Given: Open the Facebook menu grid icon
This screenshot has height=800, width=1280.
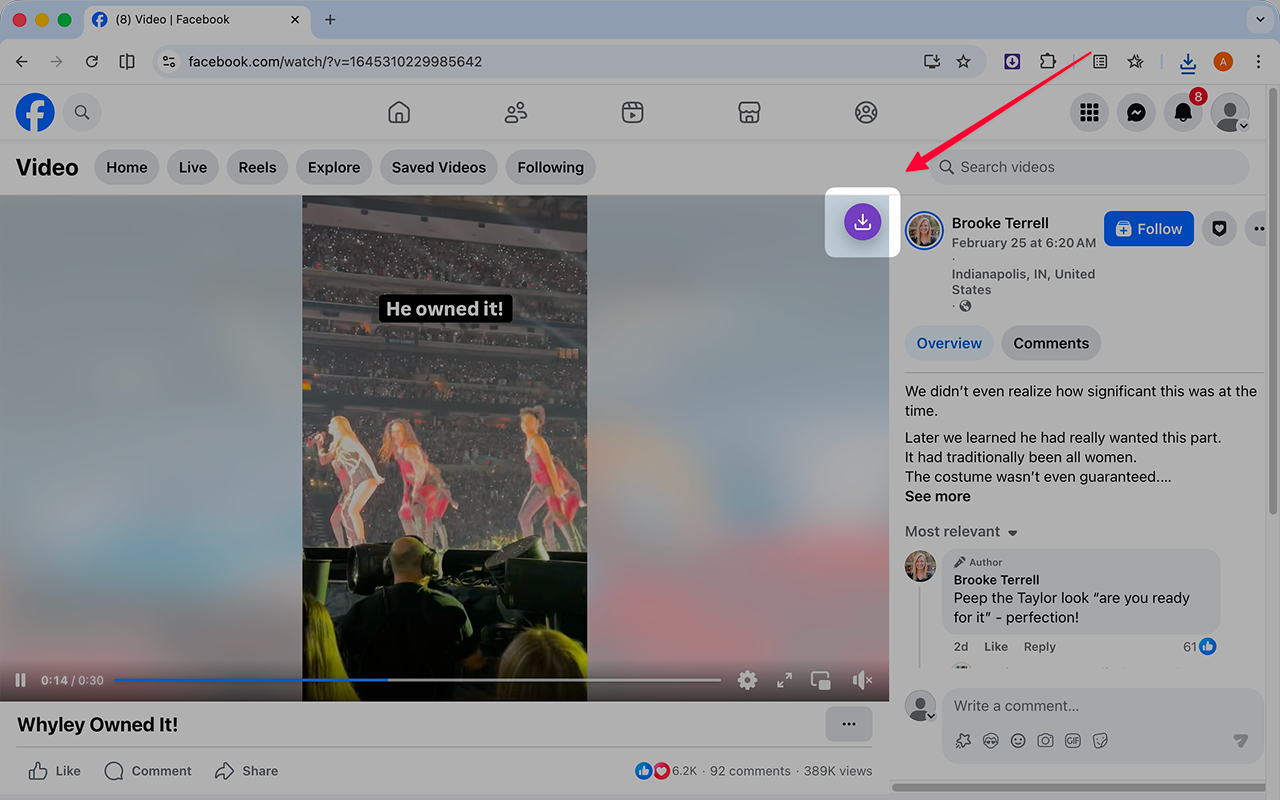Looking at the screenshot, I should point(1090,113).
